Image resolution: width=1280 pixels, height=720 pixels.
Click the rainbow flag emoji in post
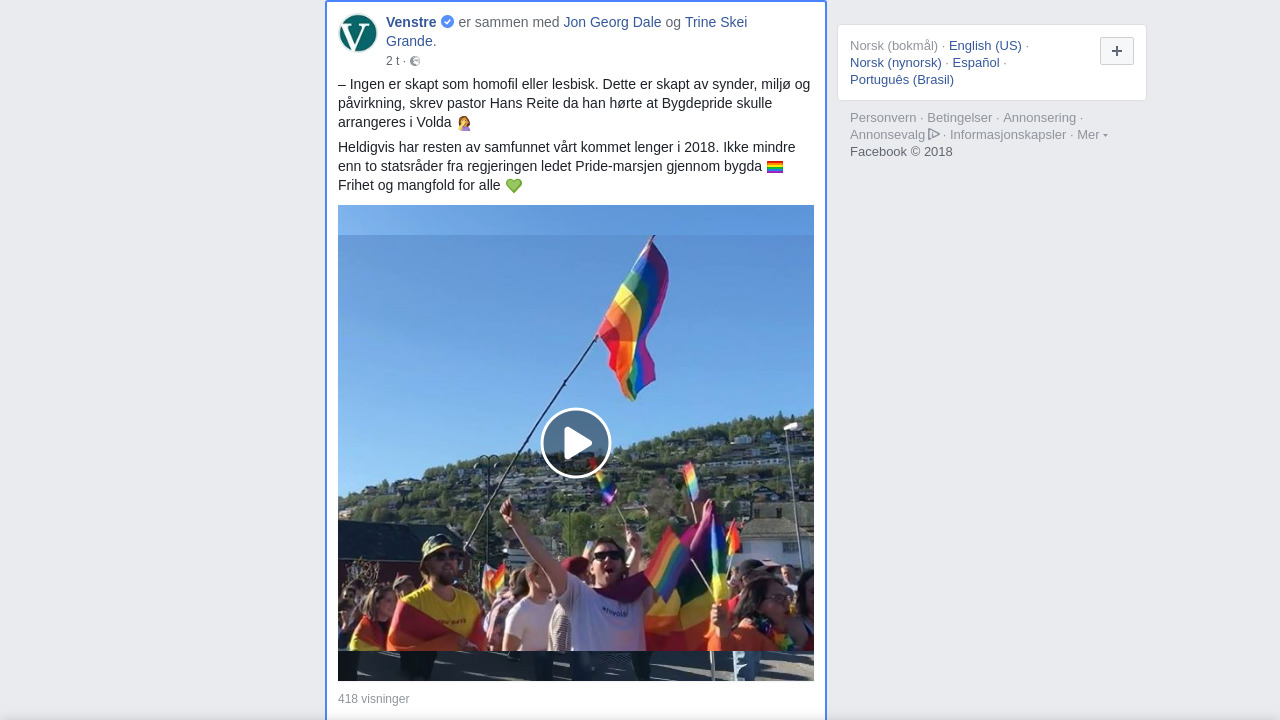coord(775,167)
